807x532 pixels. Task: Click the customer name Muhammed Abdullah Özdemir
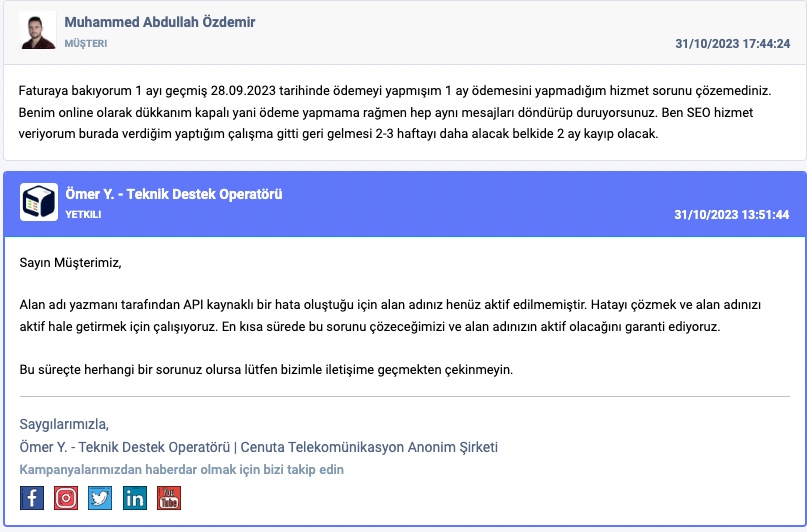160,22
